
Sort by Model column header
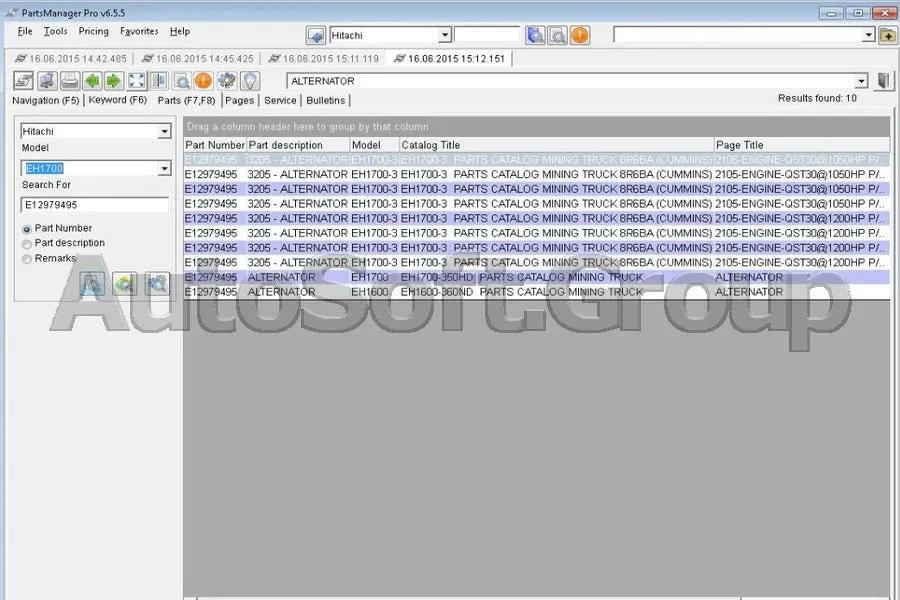(374, 145)
